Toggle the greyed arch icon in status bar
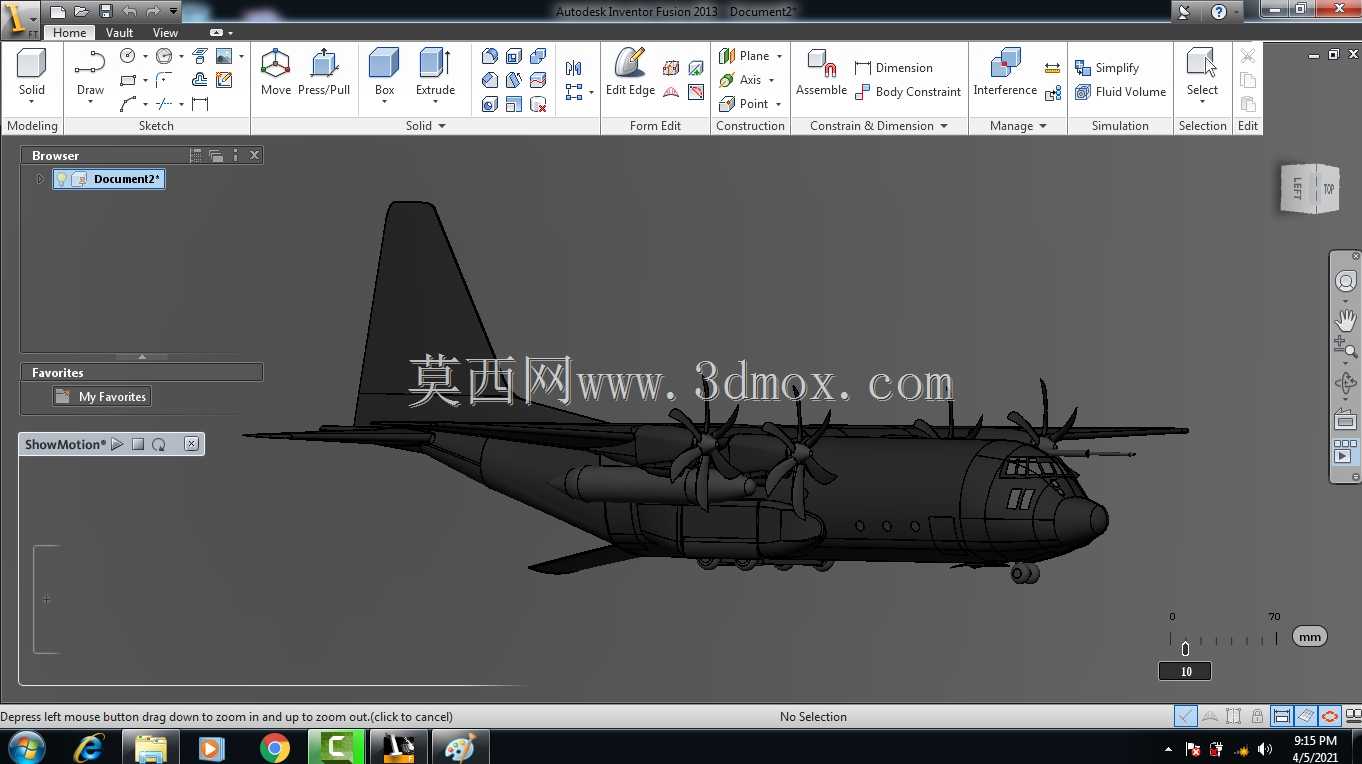The width and height of the screenshot is (1362, 764). (1209, 716)
